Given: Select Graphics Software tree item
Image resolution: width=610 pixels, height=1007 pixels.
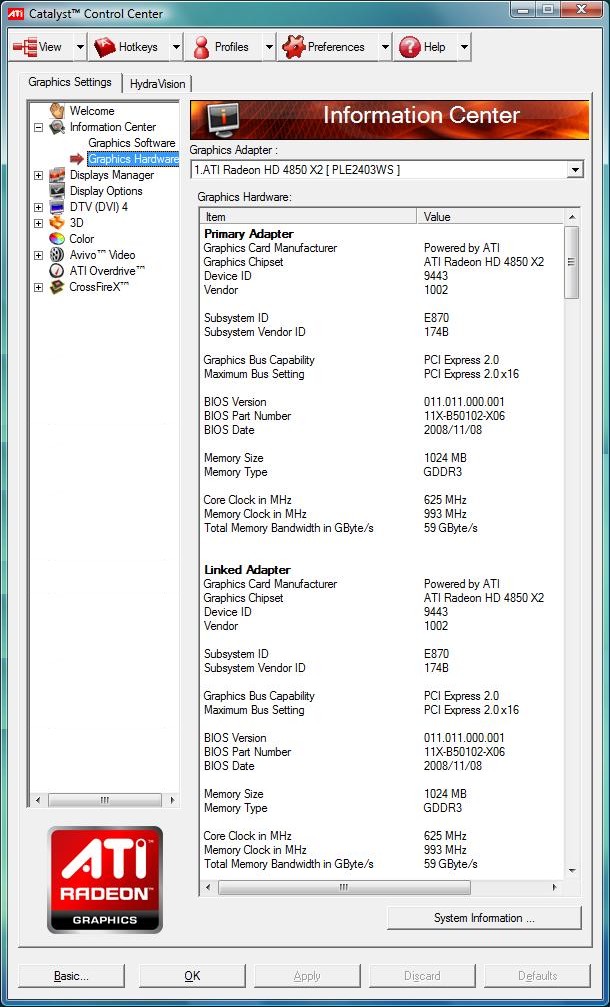Looking at the screenshot, I should point(132,143).
